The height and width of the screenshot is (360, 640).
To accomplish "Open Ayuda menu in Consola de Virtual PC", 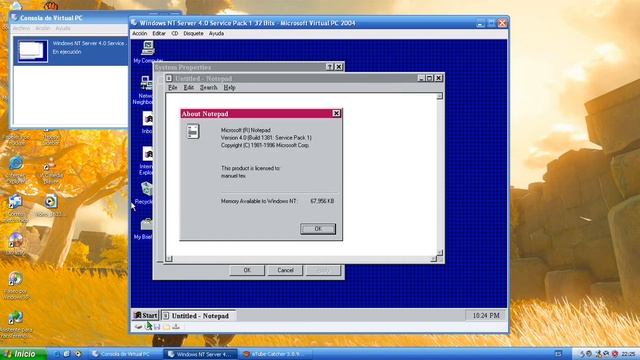I will click(63, 29).
